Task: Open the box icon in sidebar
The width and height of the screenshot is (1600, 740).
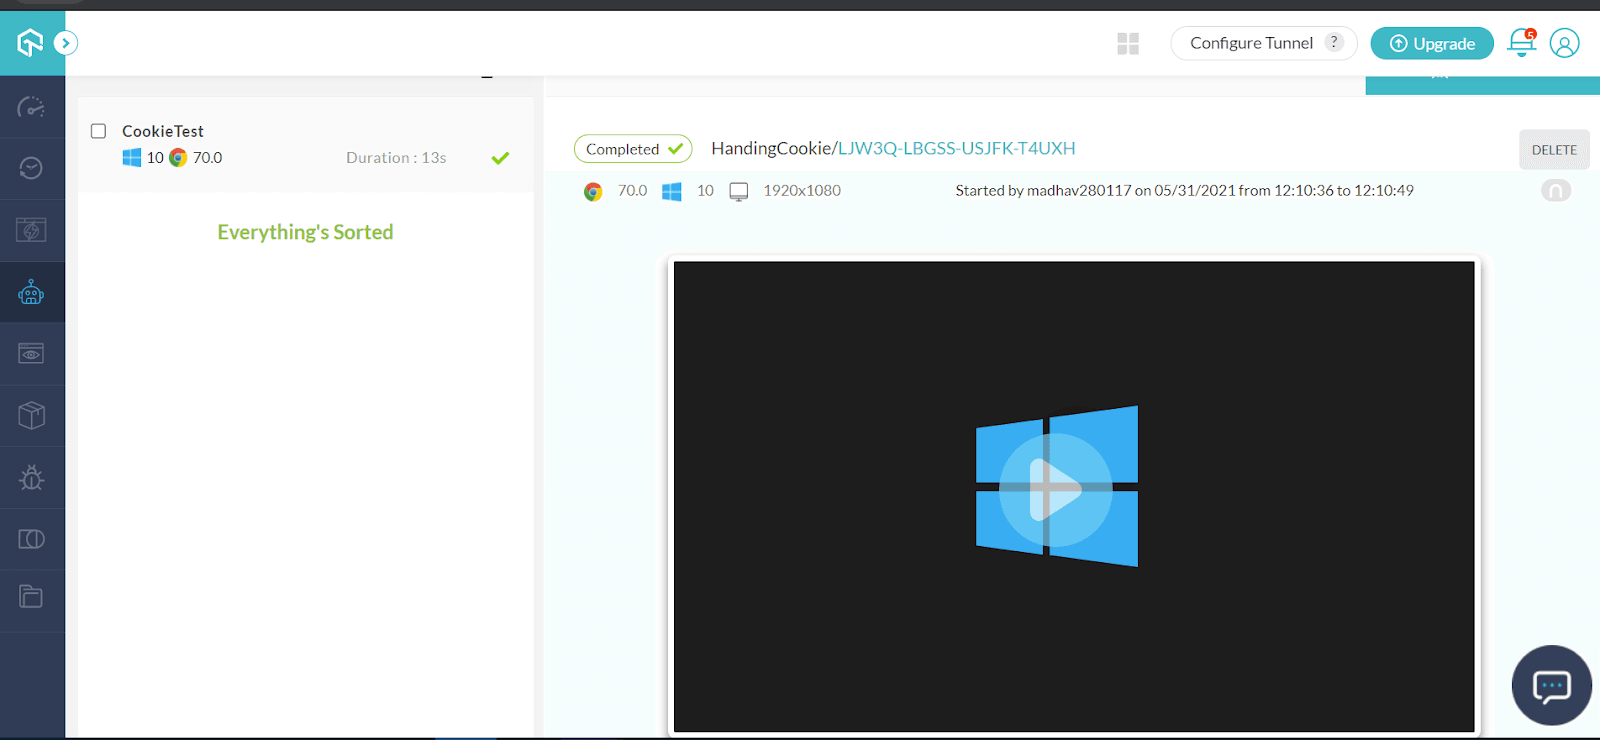Action: pos(31,415)
